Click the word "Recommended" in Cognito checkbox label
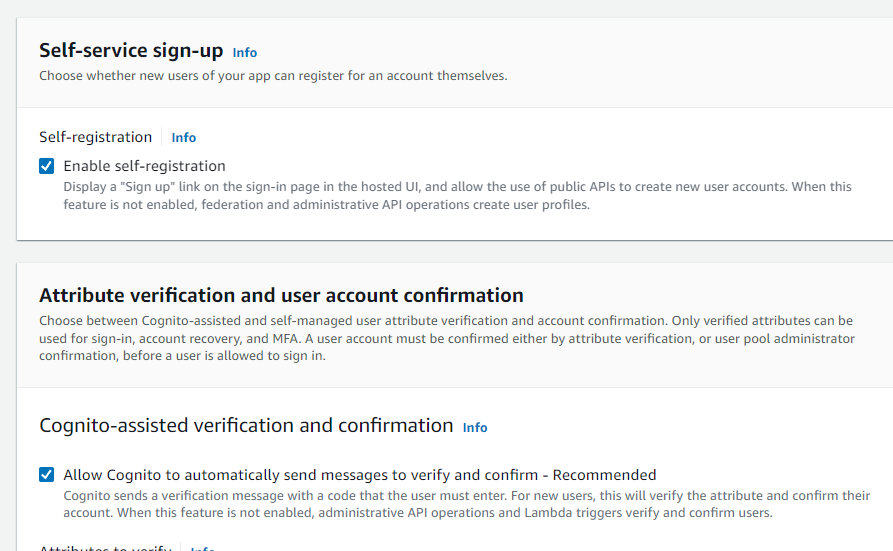The width and height of the screenshot is (893, 551). click(604, 475)
